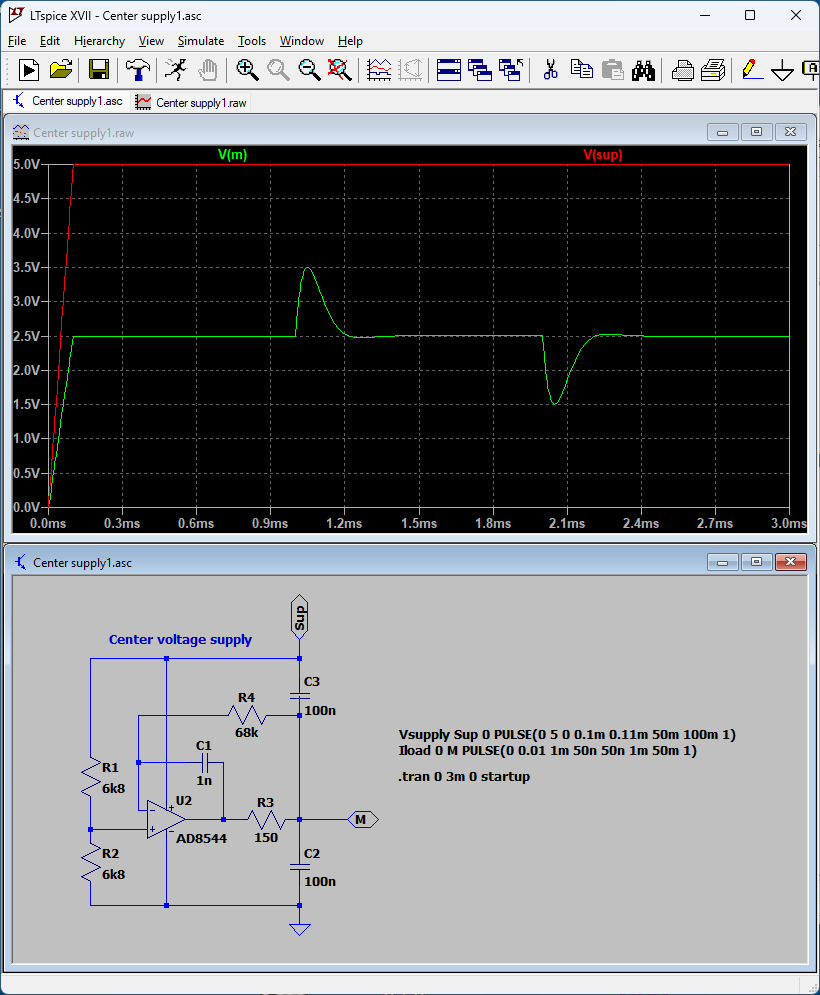
Task: Open the File menu
Action: (x=17, y=41)
